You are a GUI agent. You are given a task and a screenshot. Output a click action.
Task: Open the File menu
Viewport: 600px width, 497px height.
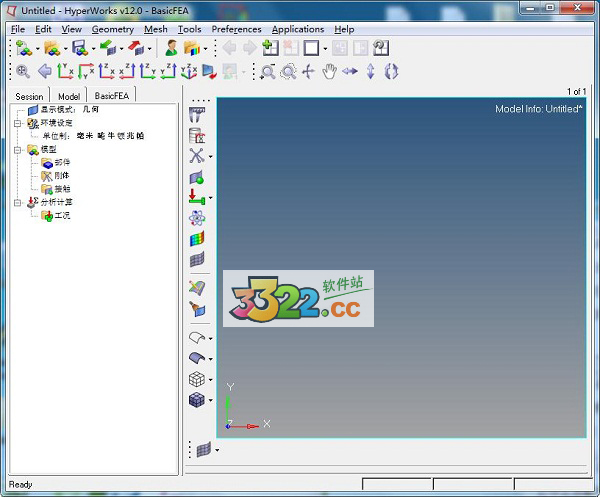point(18,29)
